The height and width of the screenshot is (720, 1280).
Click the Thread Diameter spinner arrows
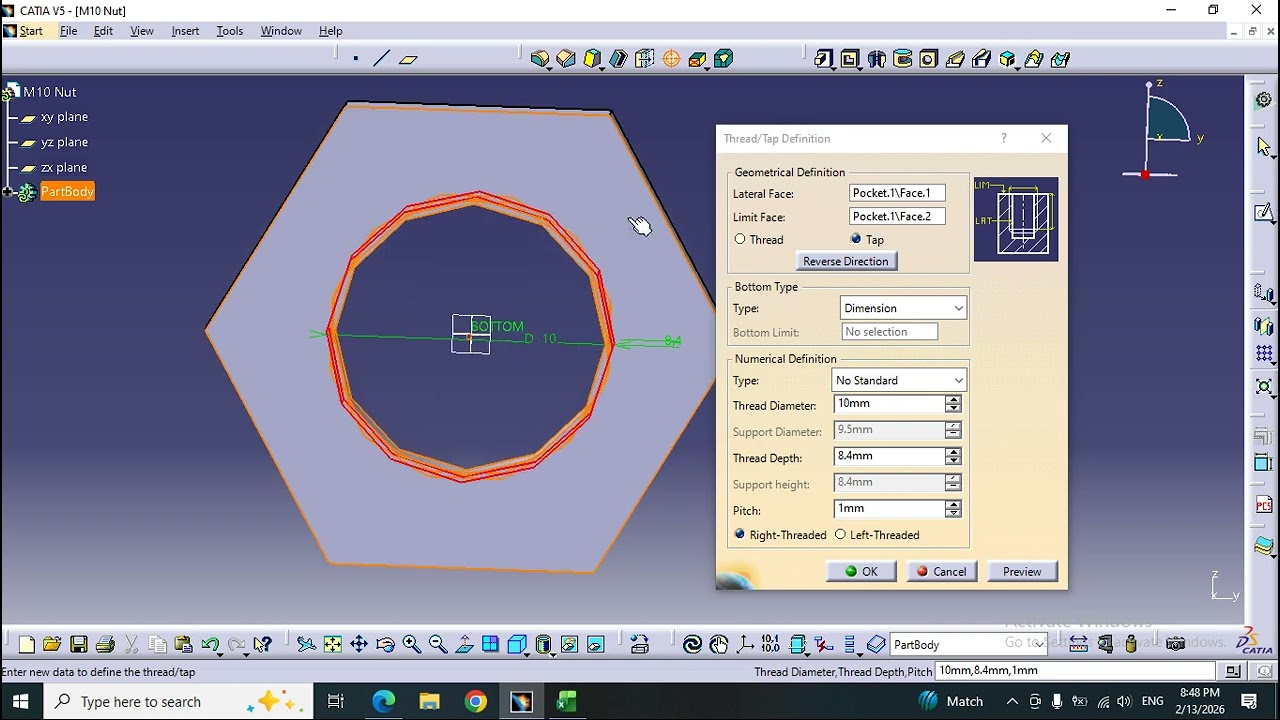953,404
